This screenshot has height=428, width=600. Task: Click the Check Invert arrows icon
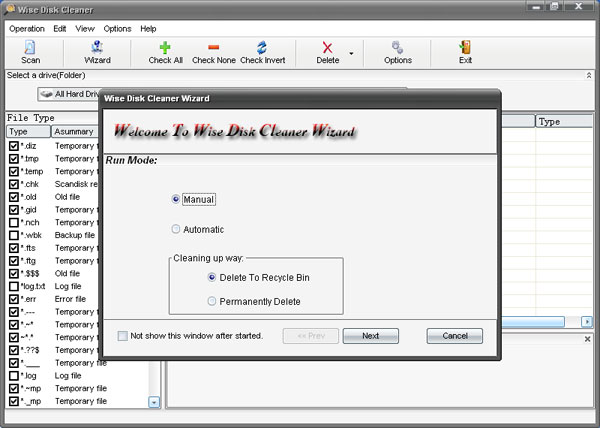[262, 48]
